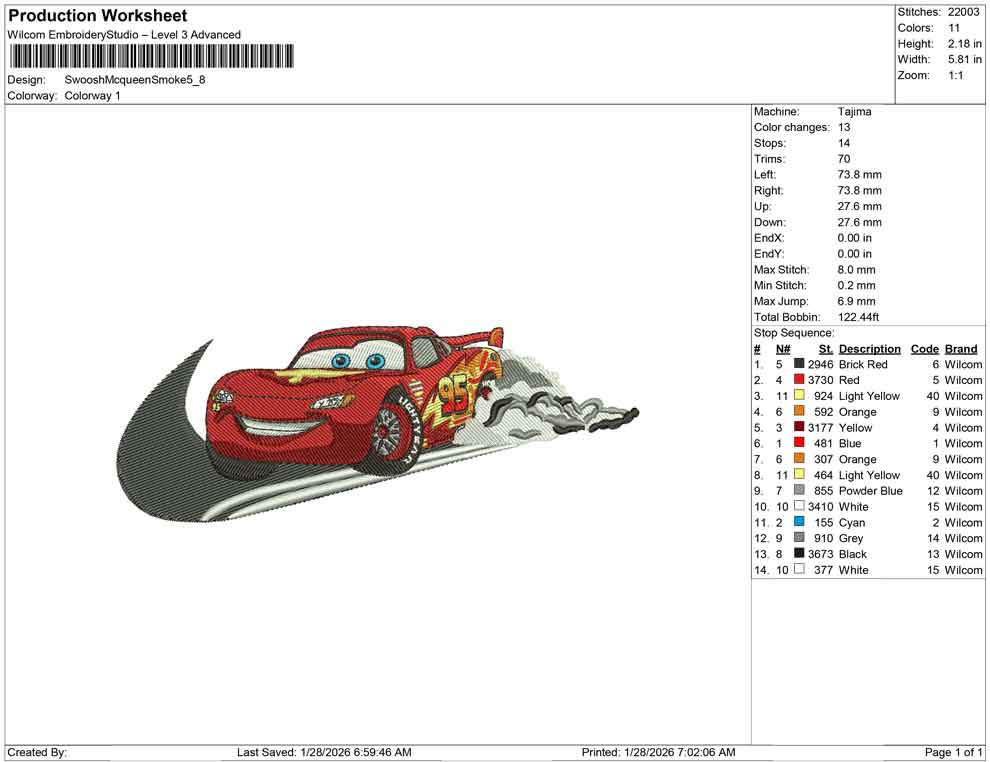Click the Brick Red color swatch
Image resolution: width=990 pixels, height=762 pixels.
click(x=797, y=364)
